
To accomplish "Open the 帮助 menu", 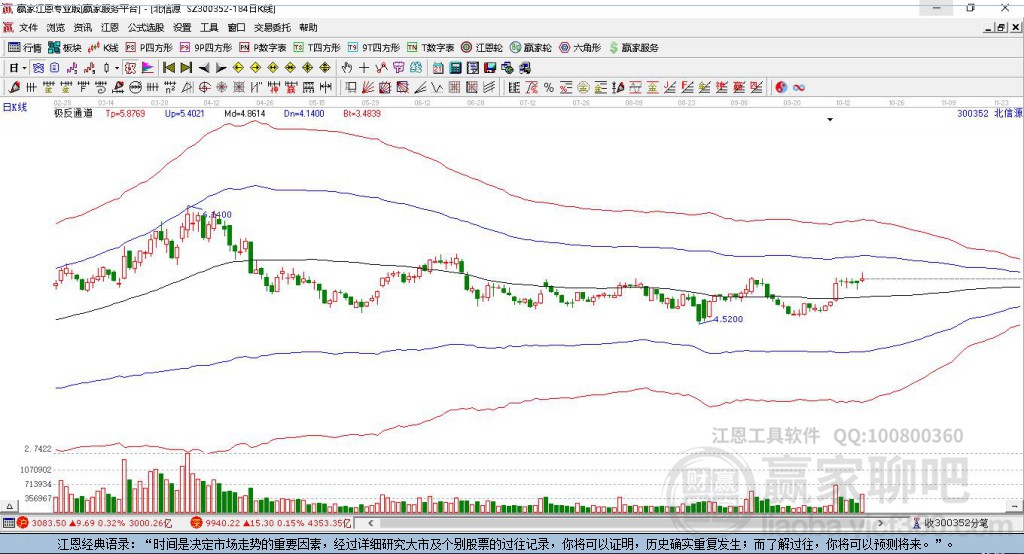I will [x=308, y=27].
